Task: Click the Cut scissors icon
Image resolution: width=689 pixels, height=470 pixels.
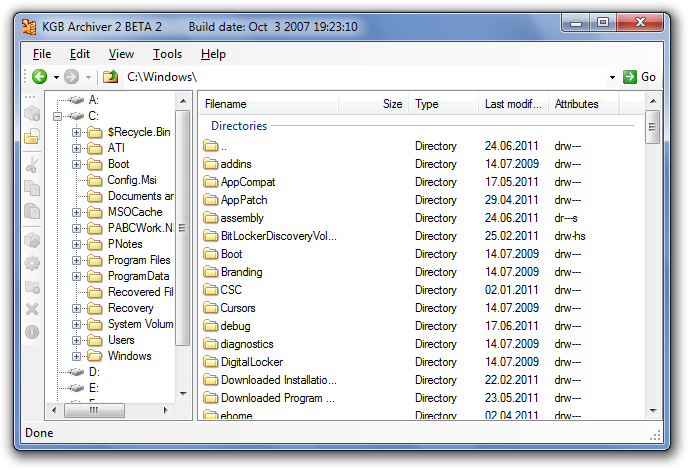Action: [x=32, y=165]
